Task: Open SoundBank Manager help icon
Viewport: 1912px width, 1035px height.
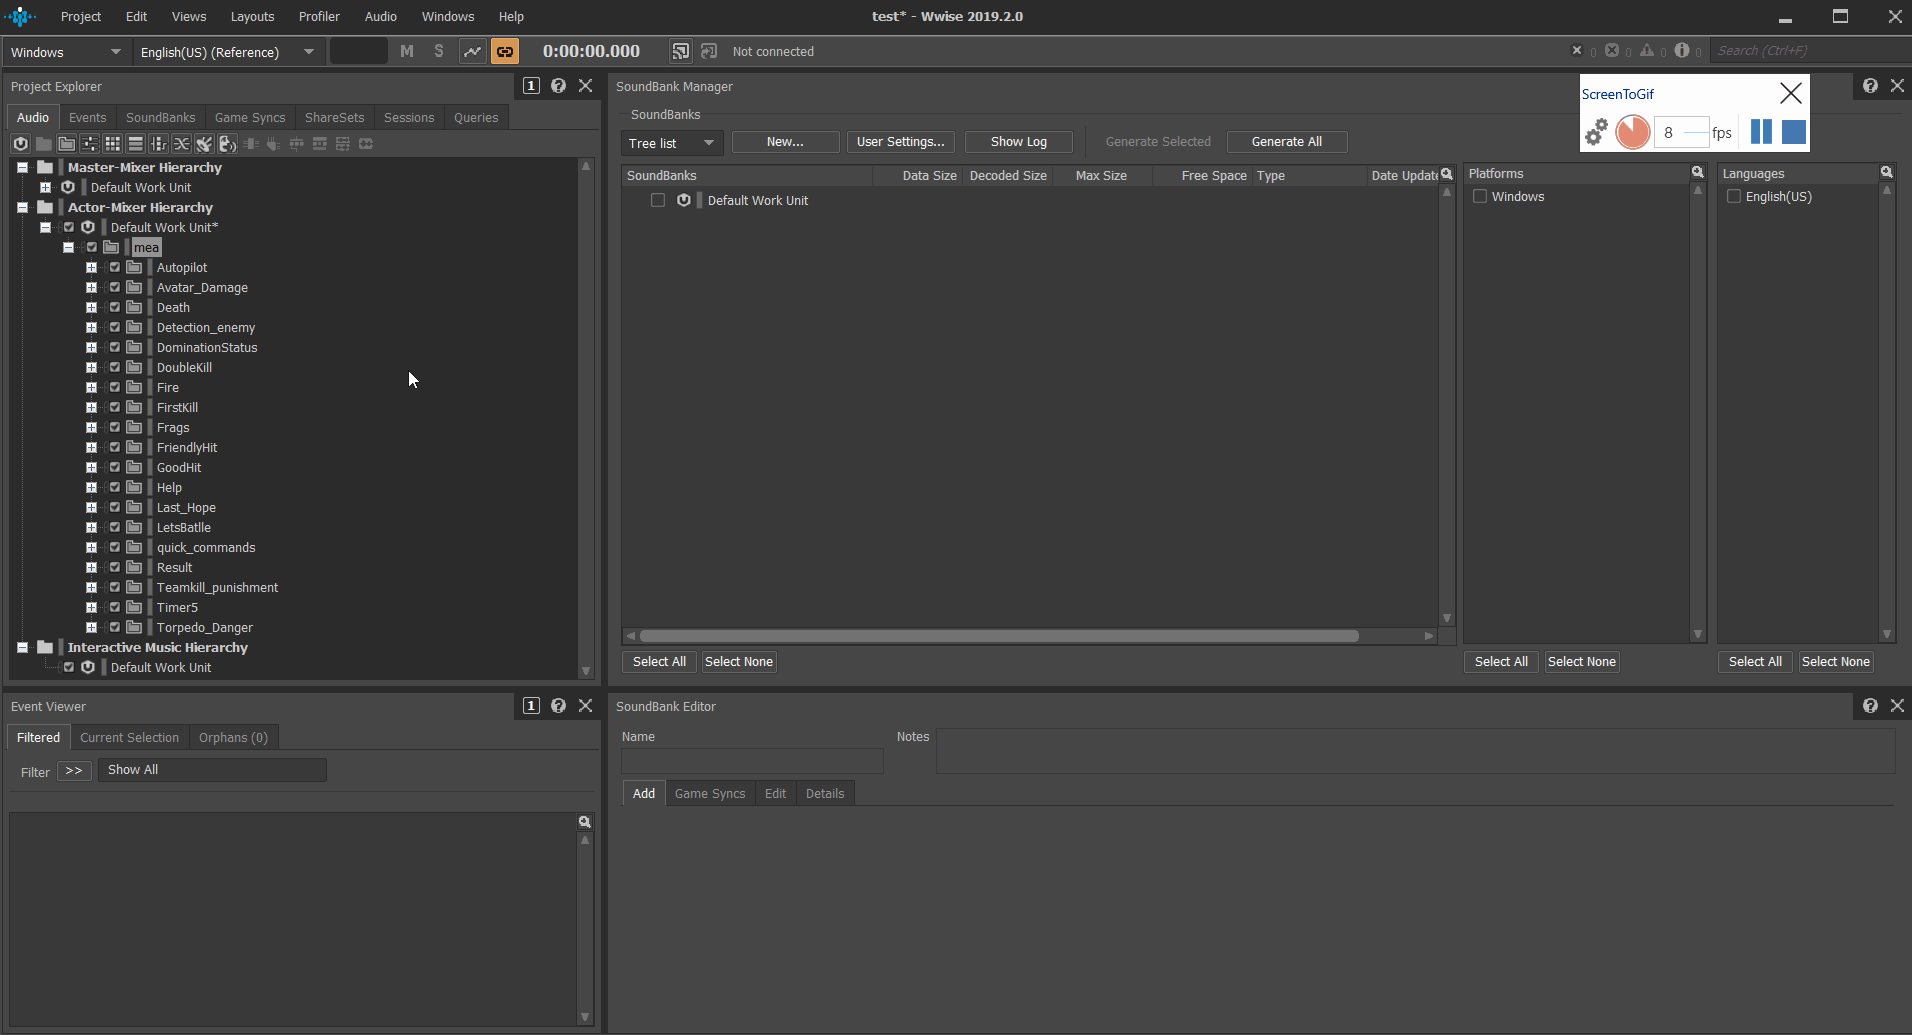Action: click(1870, 86)
